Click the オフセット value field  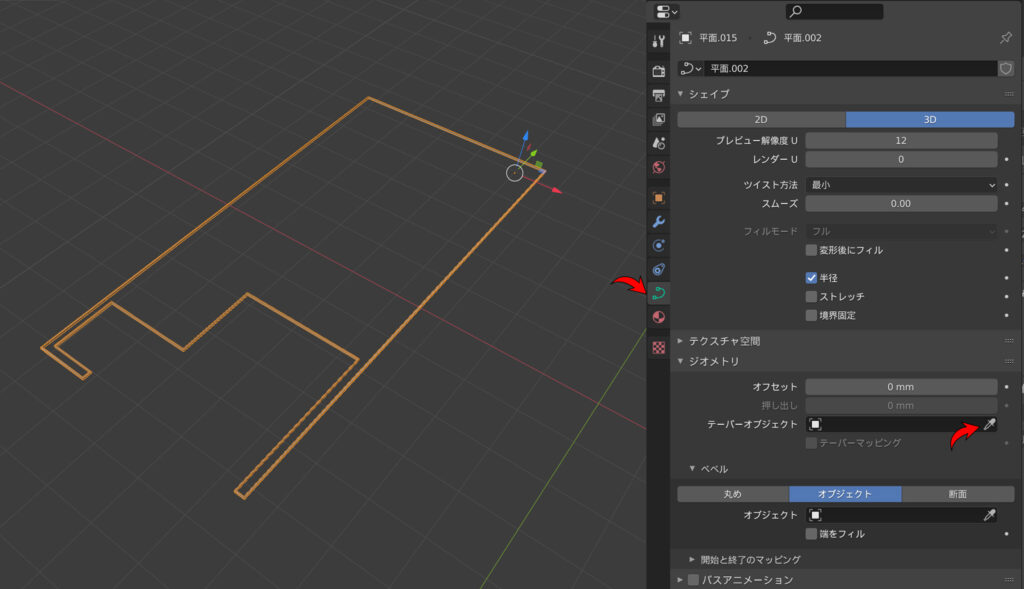901,387
